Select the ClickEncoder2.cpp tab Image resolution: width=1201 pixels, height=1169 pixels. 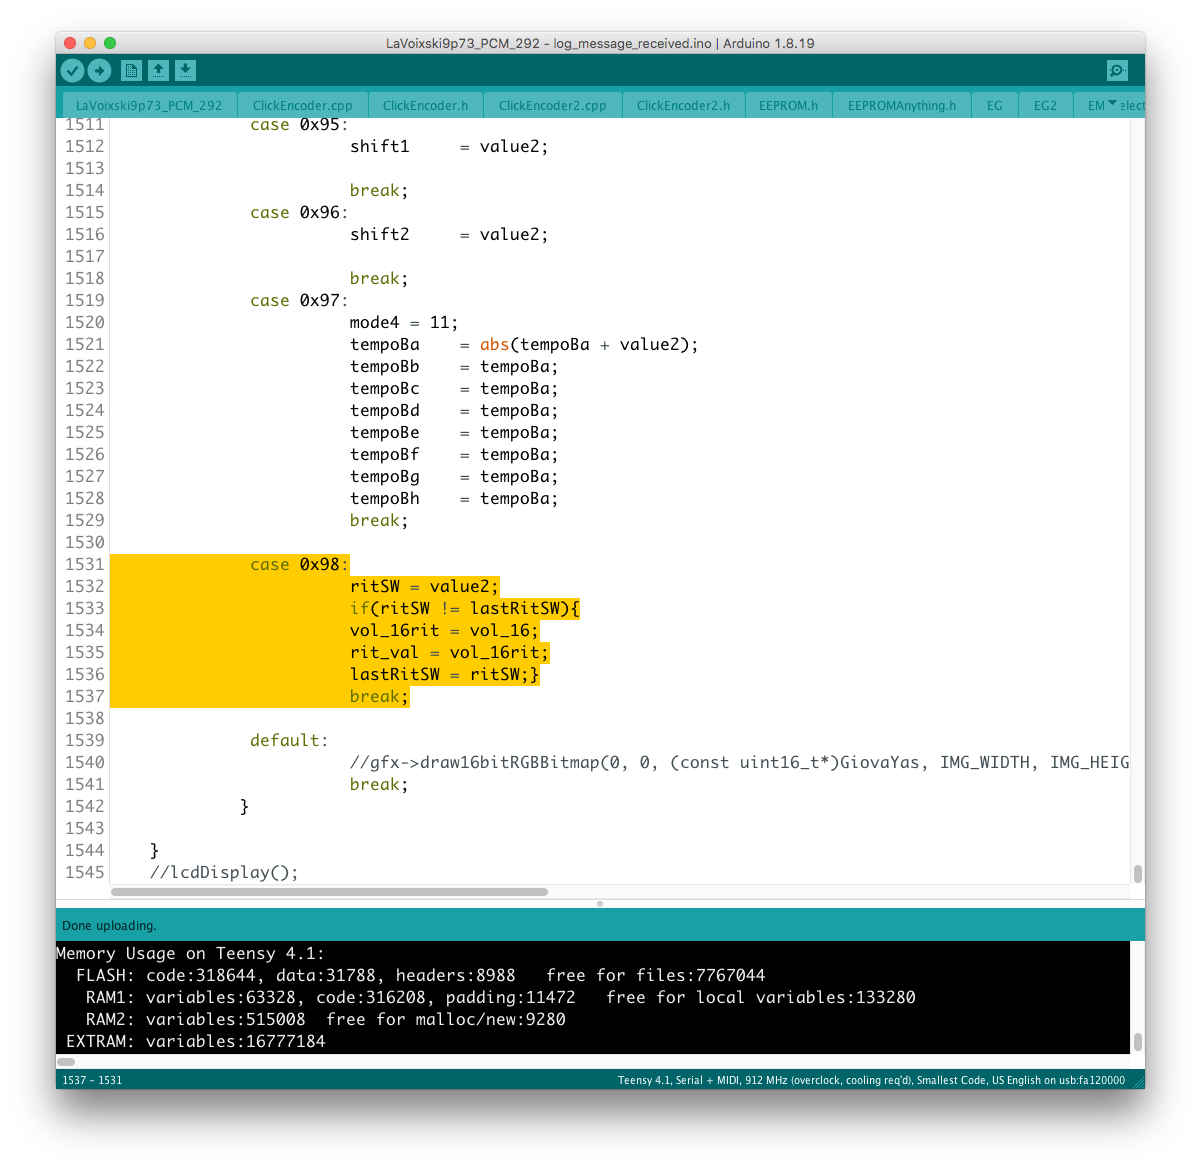pyautogui.click(x=552, y=105)
